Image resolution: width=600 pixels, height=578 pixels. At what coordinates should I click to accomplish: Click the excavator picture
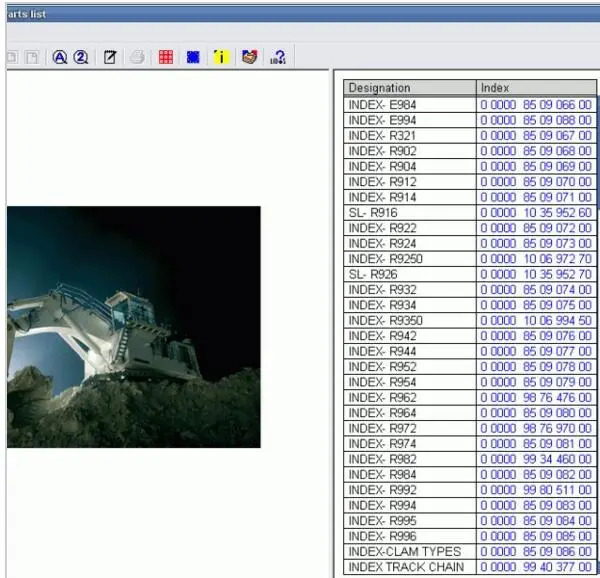[134, 327]
